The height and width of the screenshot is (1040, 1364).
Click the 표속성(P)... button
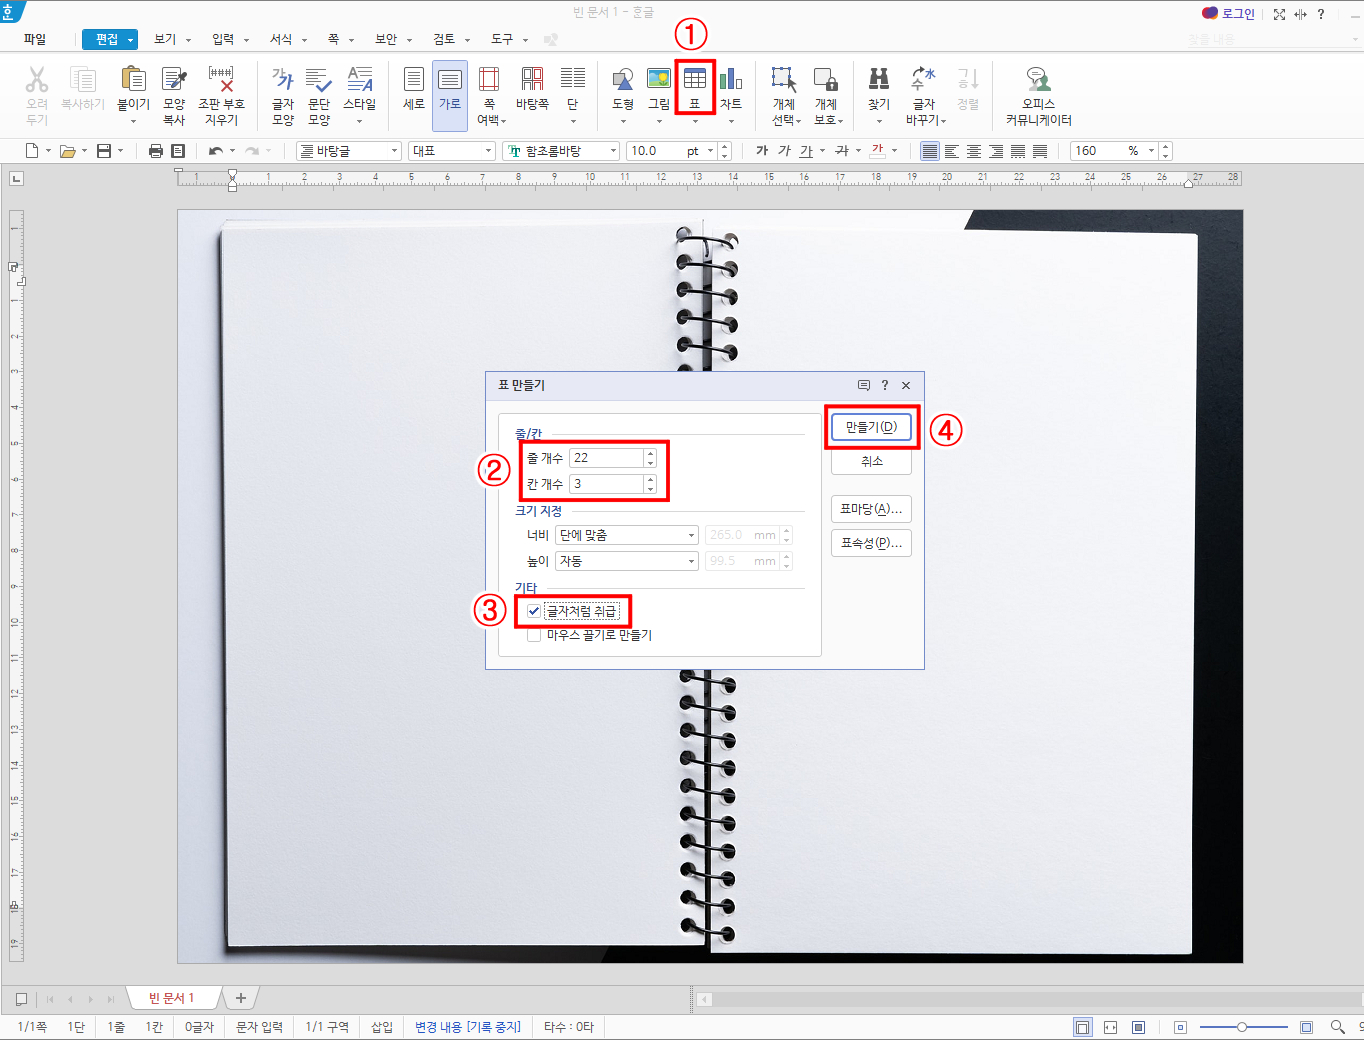(872, 543)
